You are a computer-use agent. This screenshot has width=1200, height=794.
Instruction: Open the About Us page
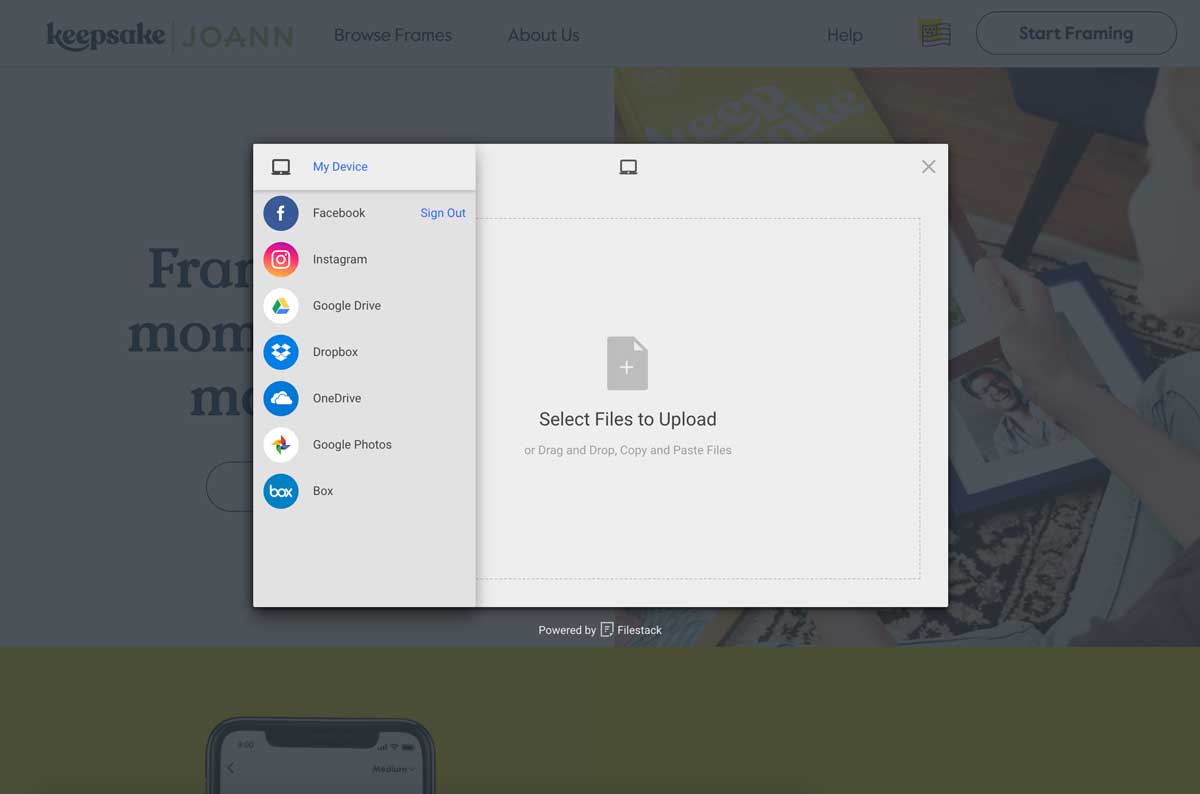(543, 35)
